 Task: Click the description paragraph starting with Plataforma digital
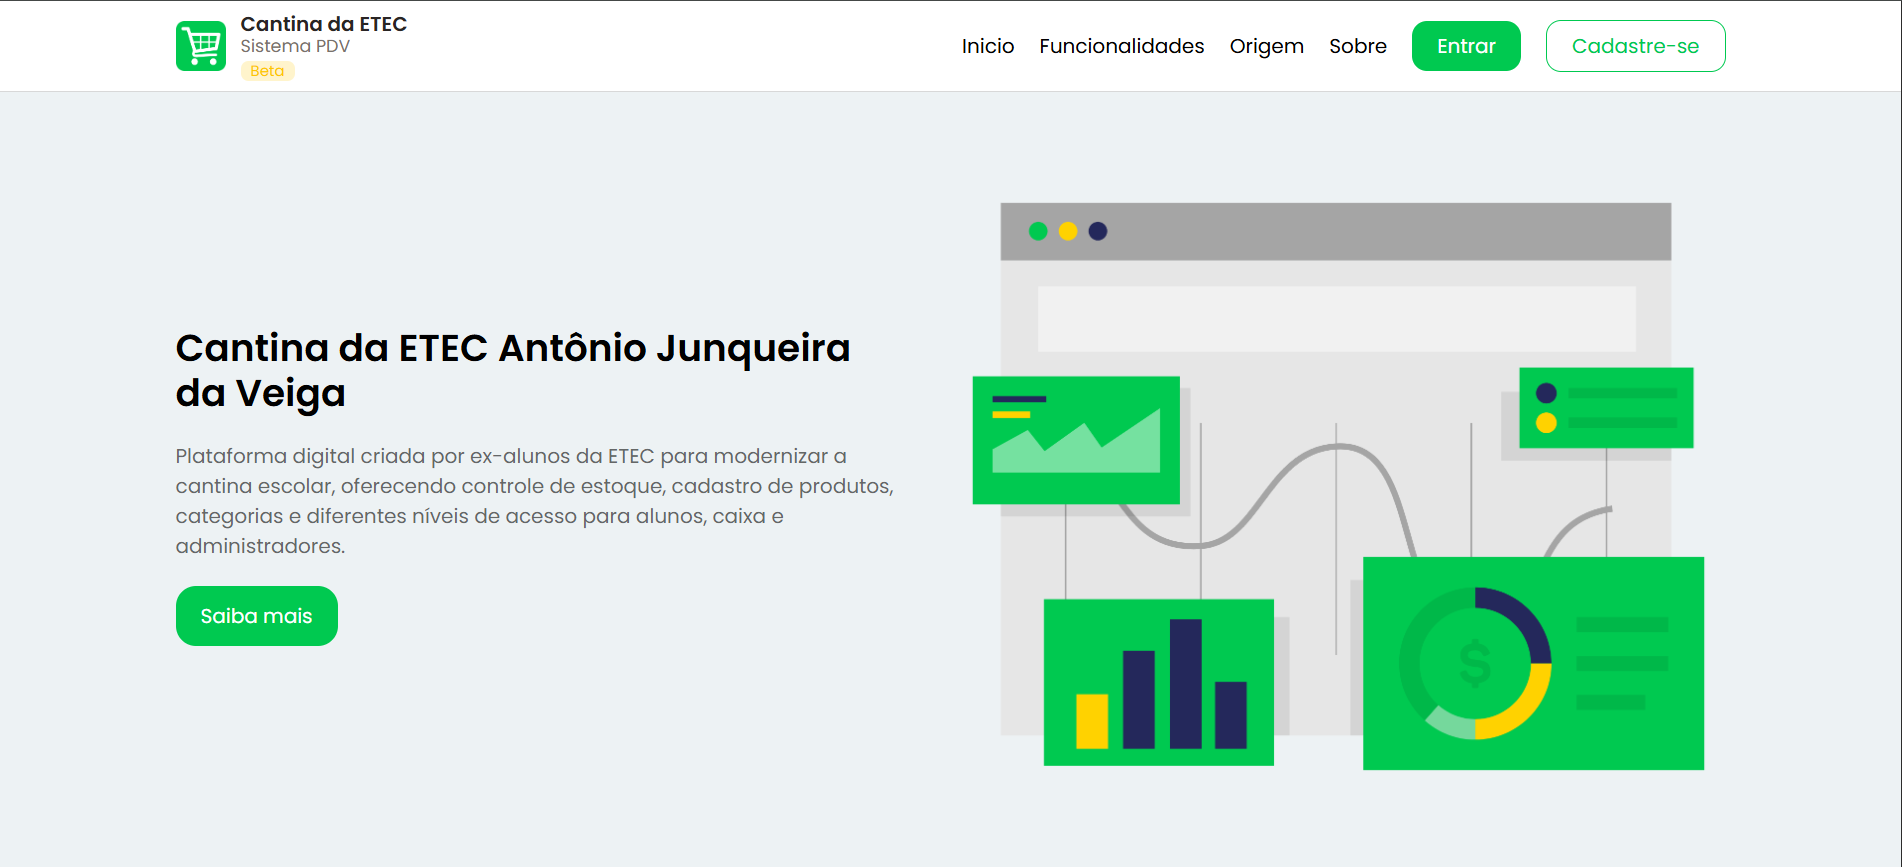535,501
